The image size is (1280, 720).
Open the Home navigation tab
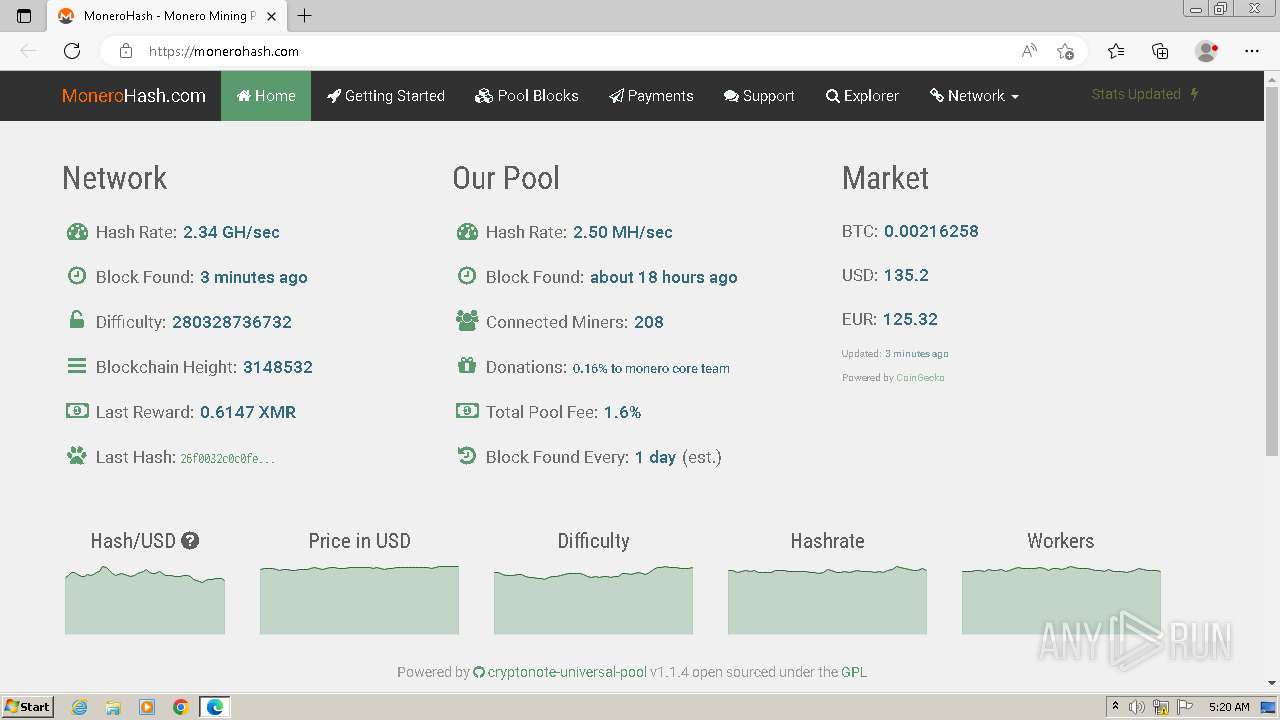coord(266,96)
